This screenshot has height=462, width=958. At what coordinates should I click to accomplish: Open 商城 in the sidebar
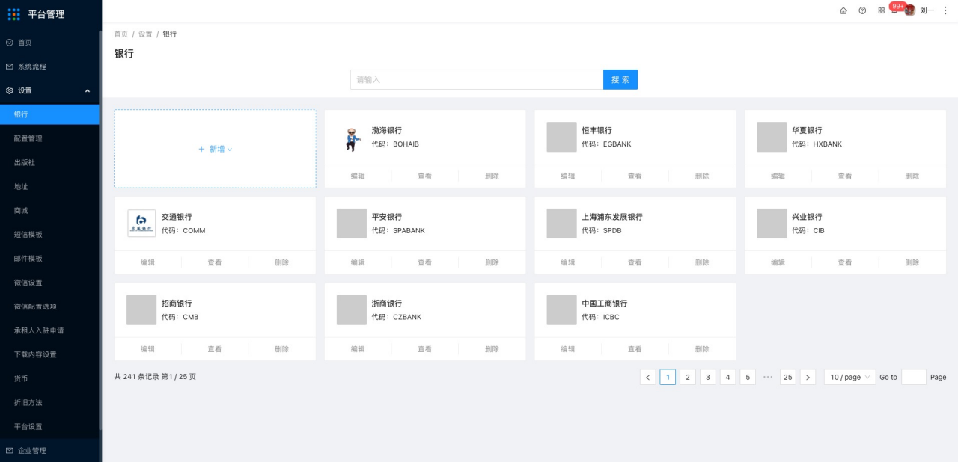49,210
